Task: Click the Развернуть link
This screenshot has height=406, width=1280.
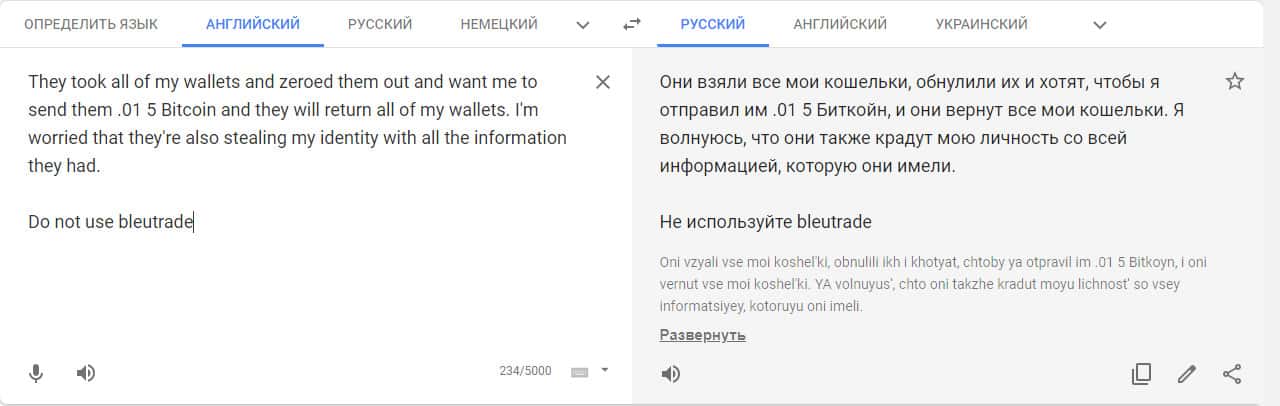Action: point(702,335)
